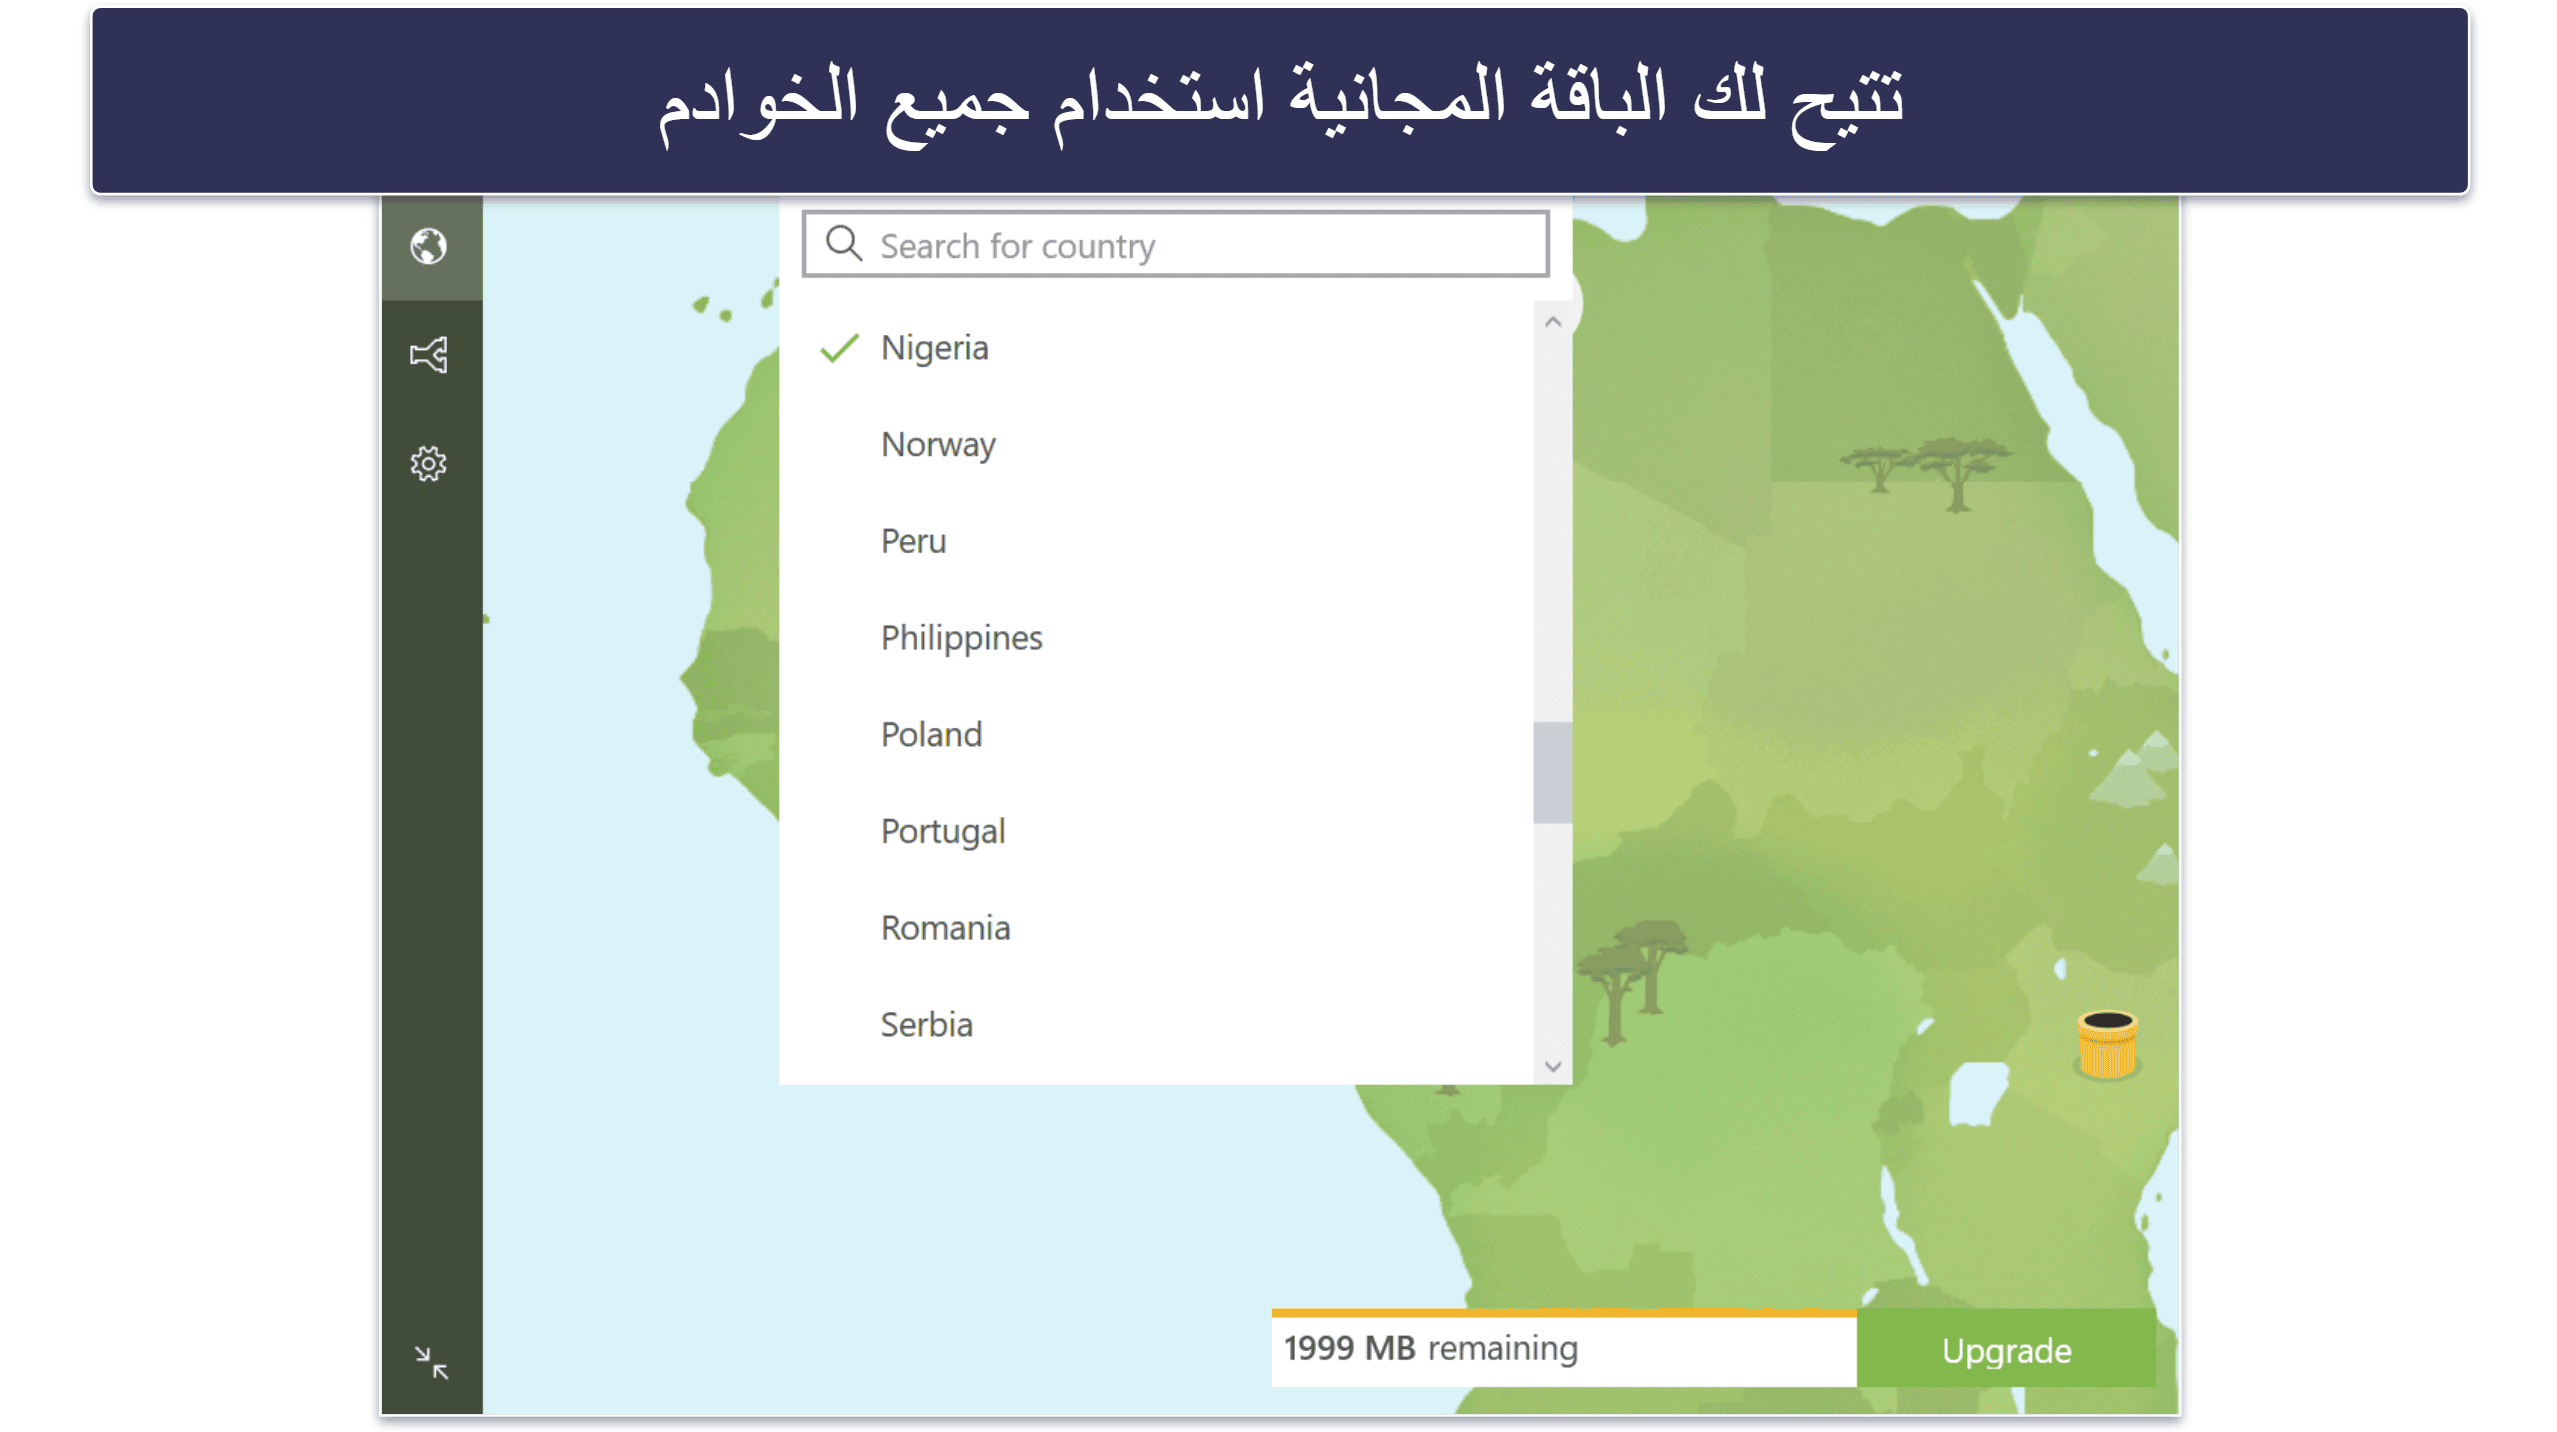Click the country list scrollbar thumb
The image size is (2557, 1432).
pos(1552,772)
